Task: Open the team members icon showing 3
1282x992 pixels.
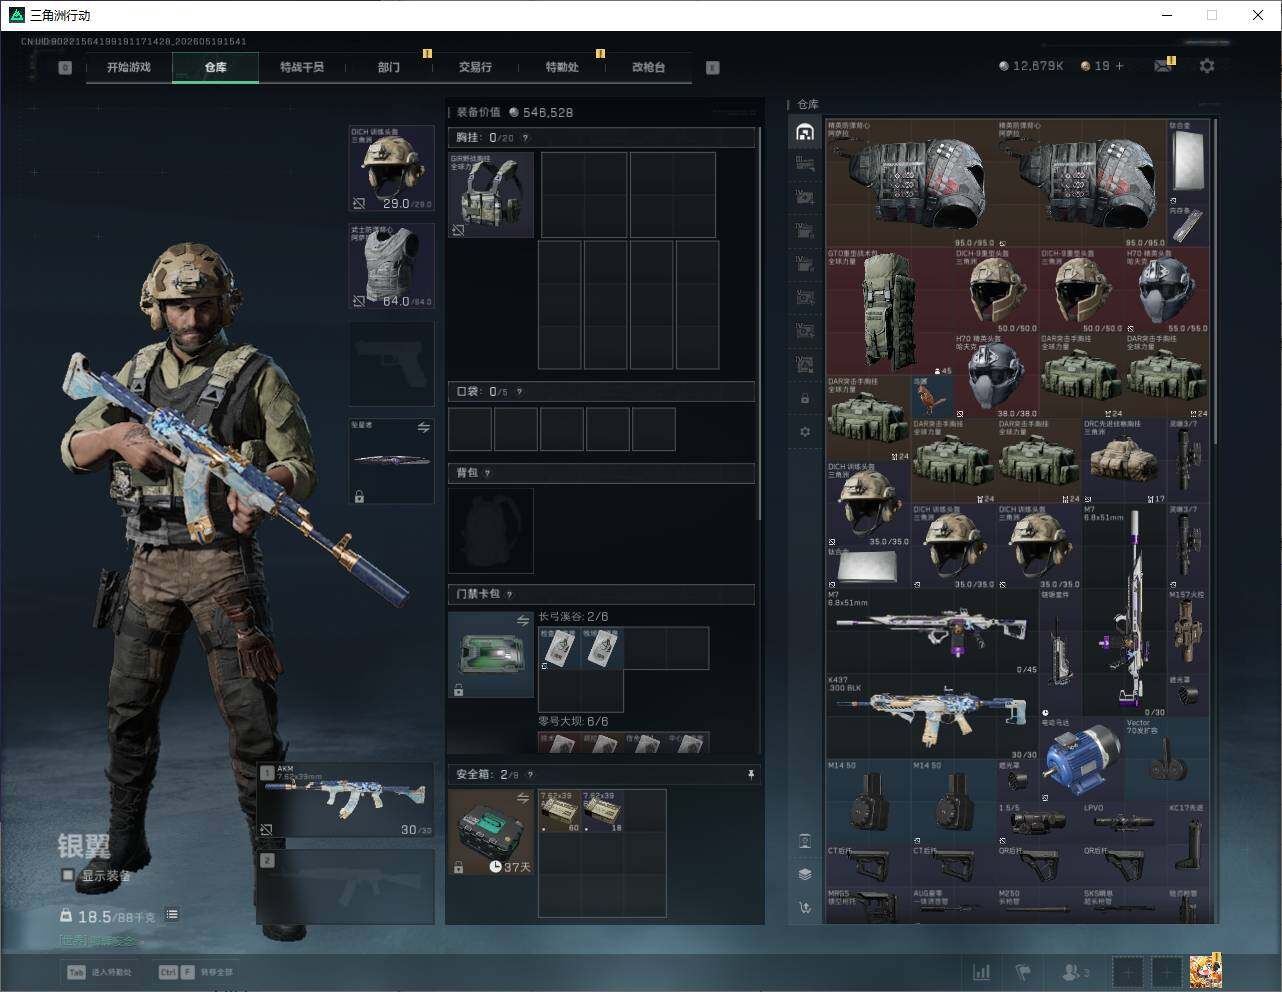Action: (x=1075, y=972)
